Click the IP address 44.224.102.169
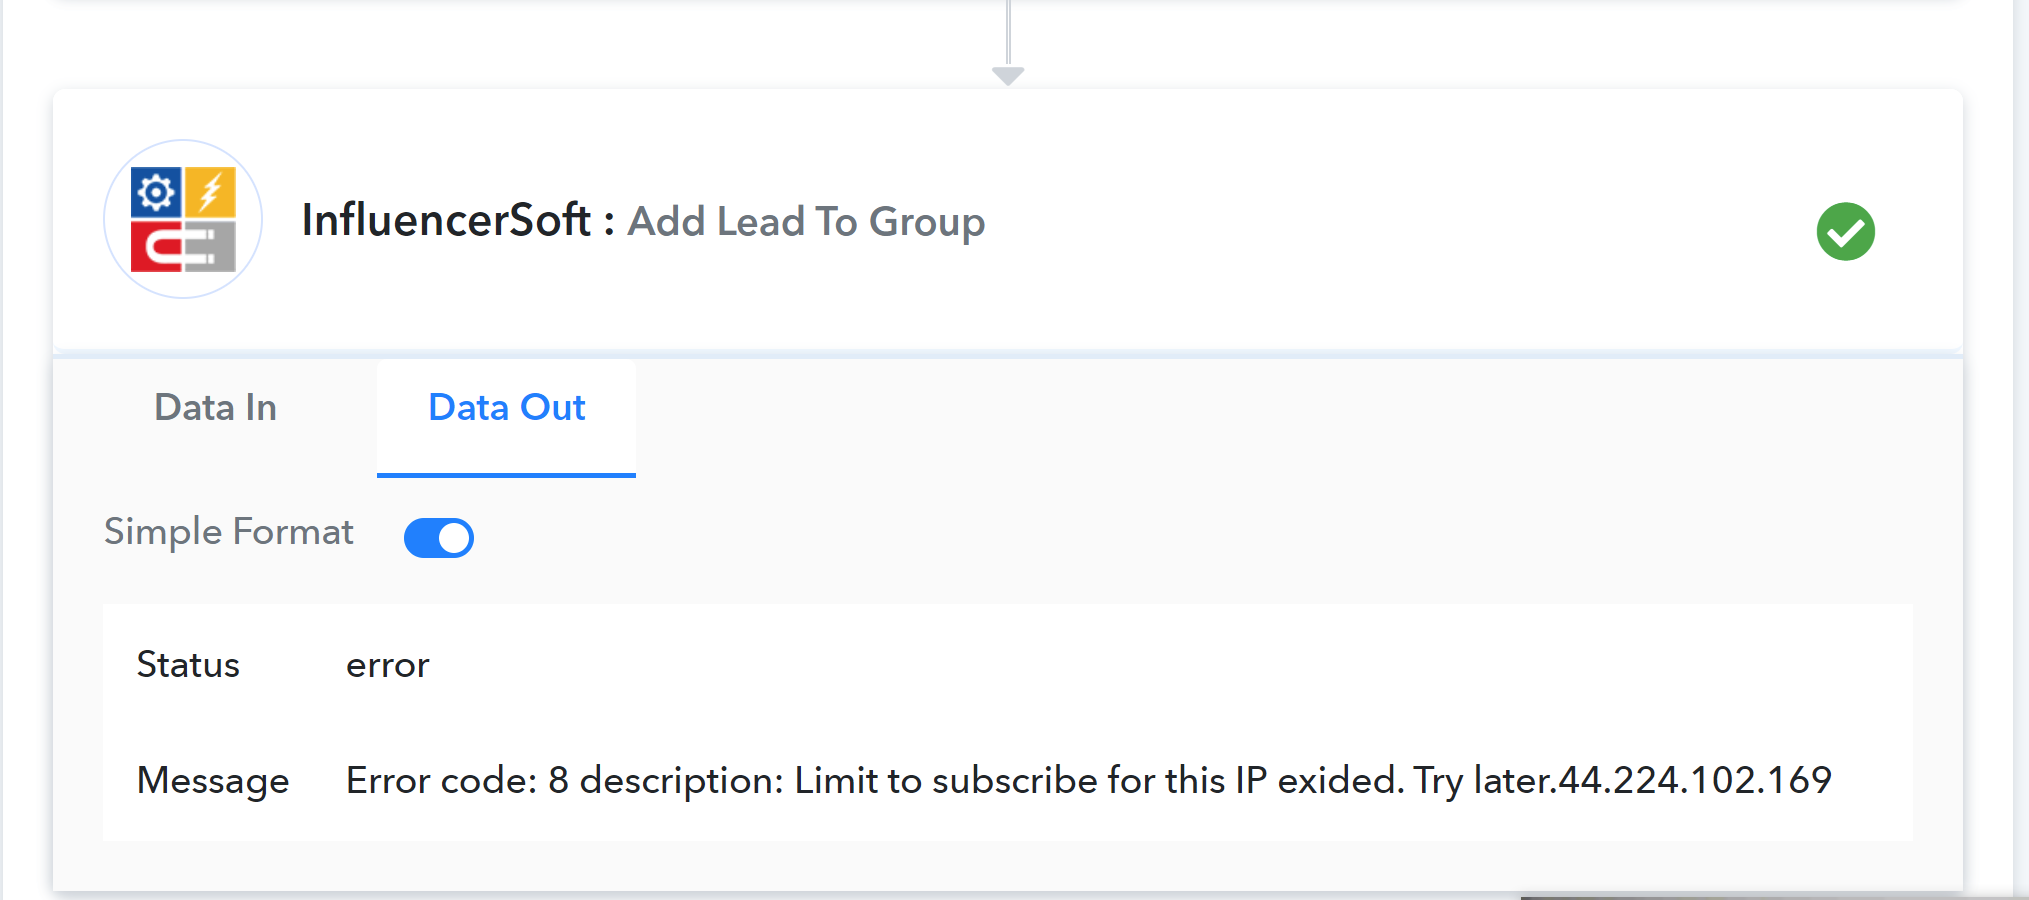This screenshot has height=900, width=2029. (1695, 781)
